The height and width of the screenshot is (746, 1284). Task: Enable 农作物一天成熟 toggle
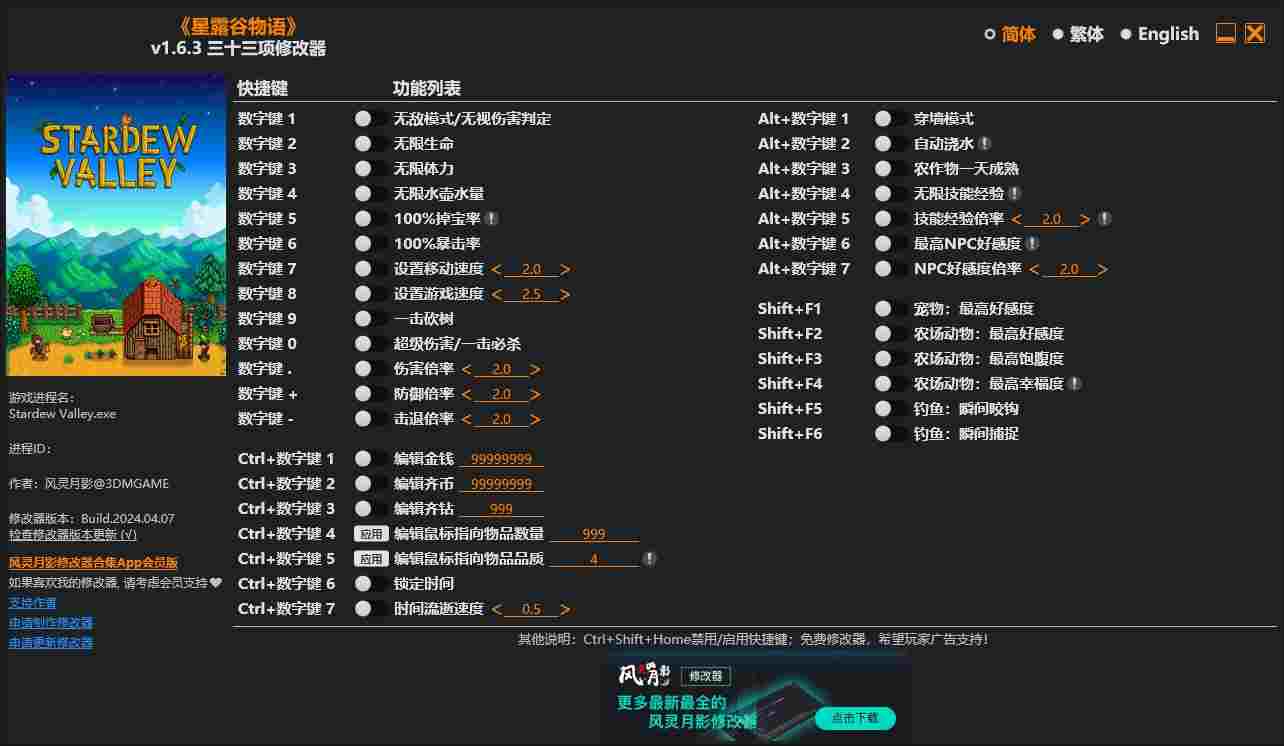891,168
